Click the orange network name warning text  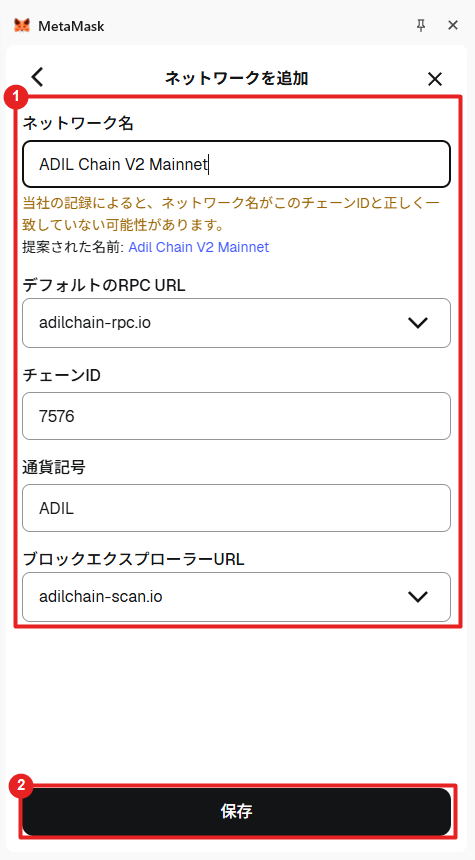[231, 214]
